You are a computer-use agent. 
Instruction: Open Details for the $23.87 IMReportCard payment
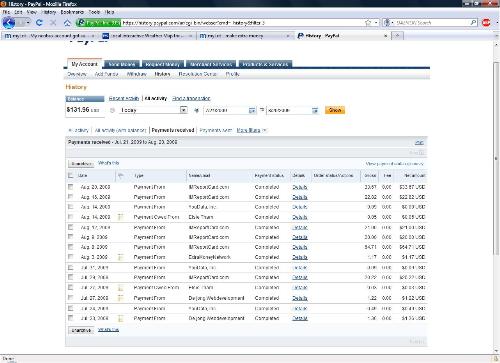click(x=300, y=187)
